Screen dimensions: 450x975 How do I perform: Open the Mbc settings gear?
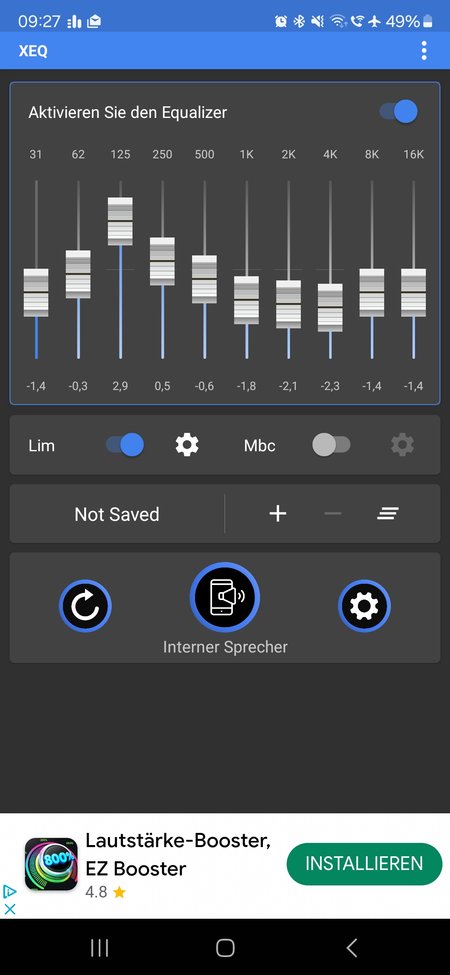[402, 445]
